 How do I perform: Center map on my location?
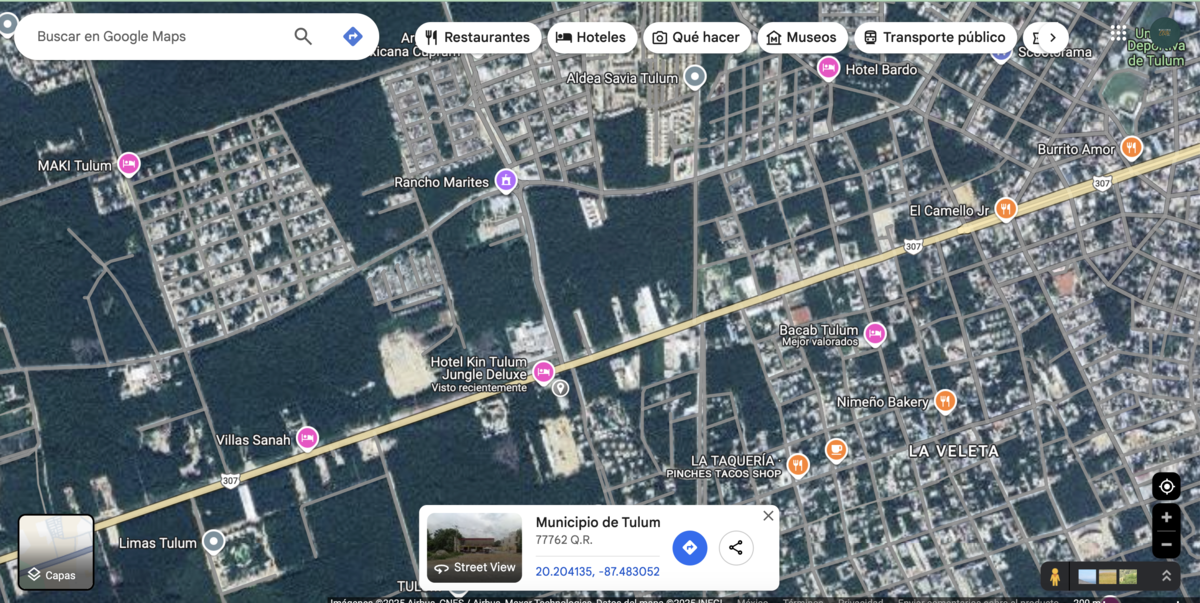click(1166, 487)
